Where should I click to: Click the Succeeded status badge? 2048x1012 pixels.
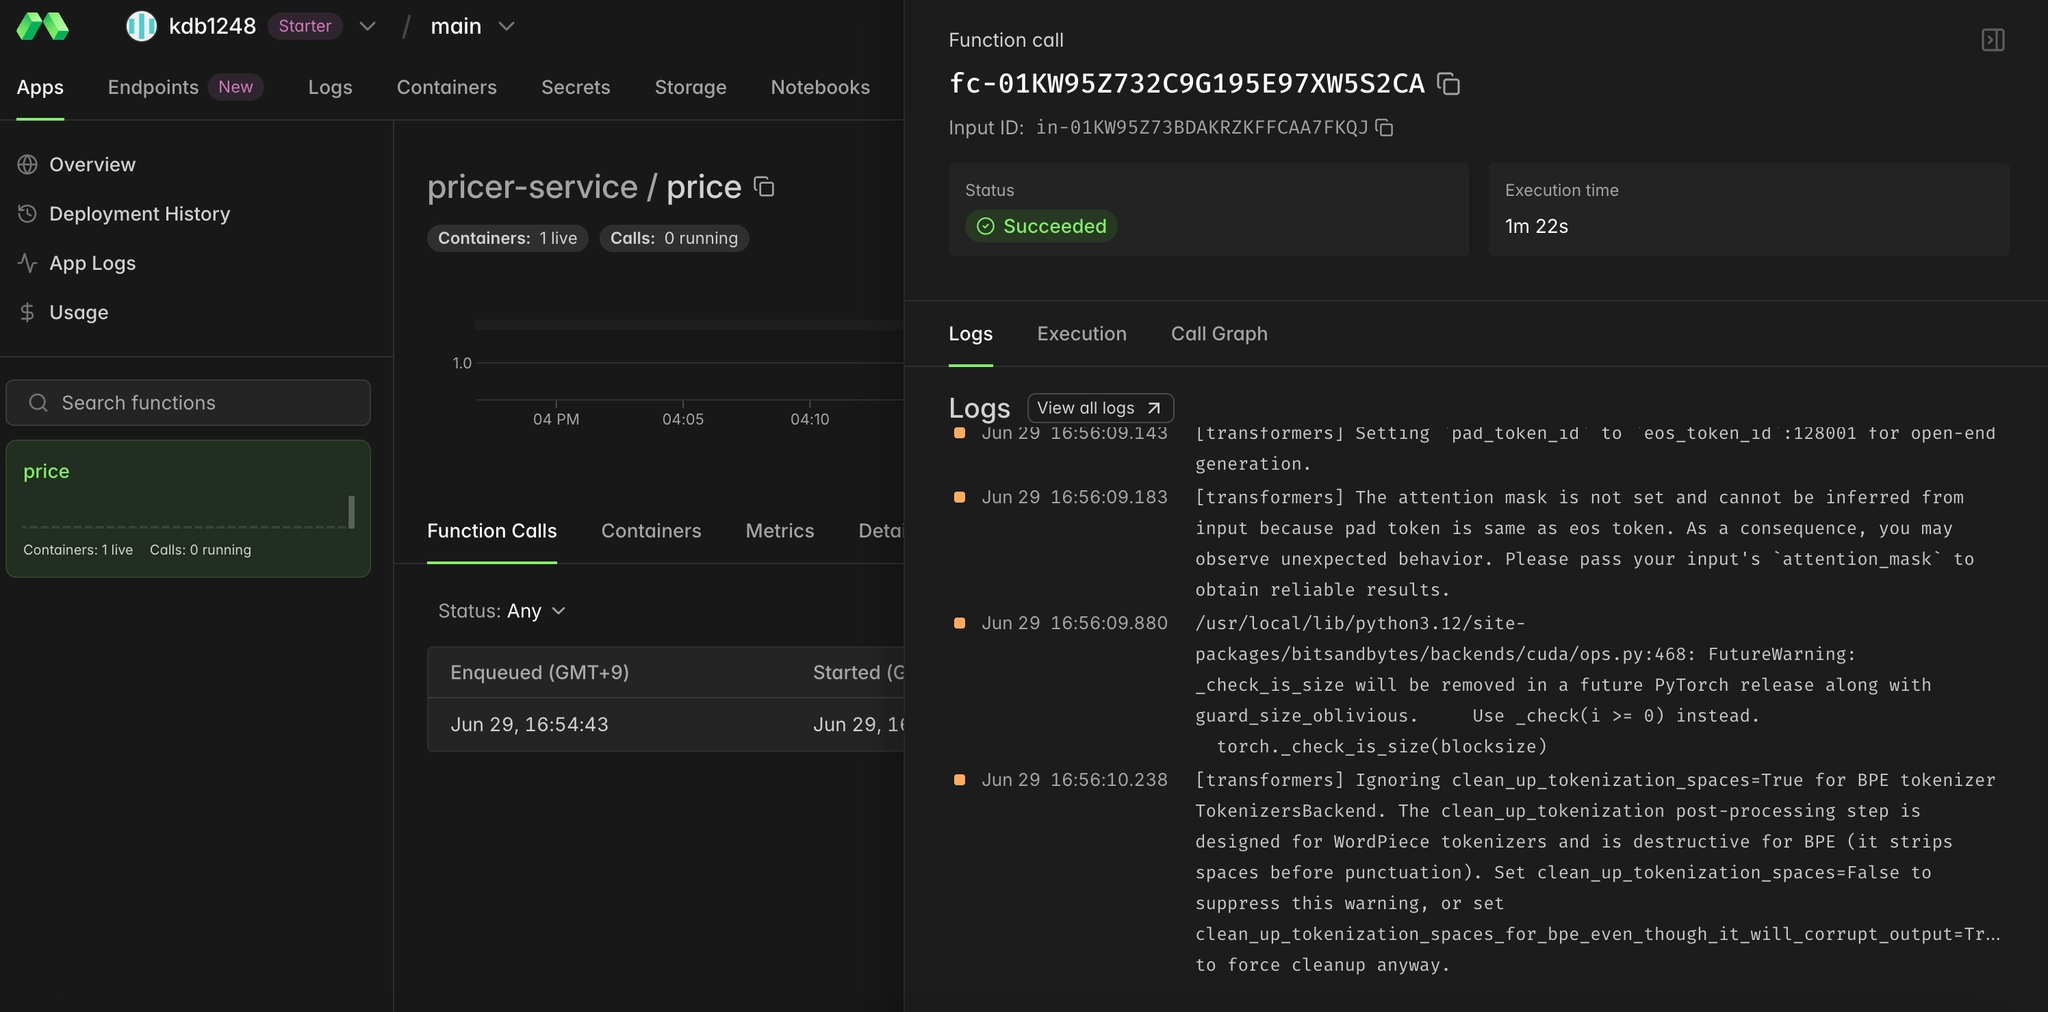(1041, 226)
